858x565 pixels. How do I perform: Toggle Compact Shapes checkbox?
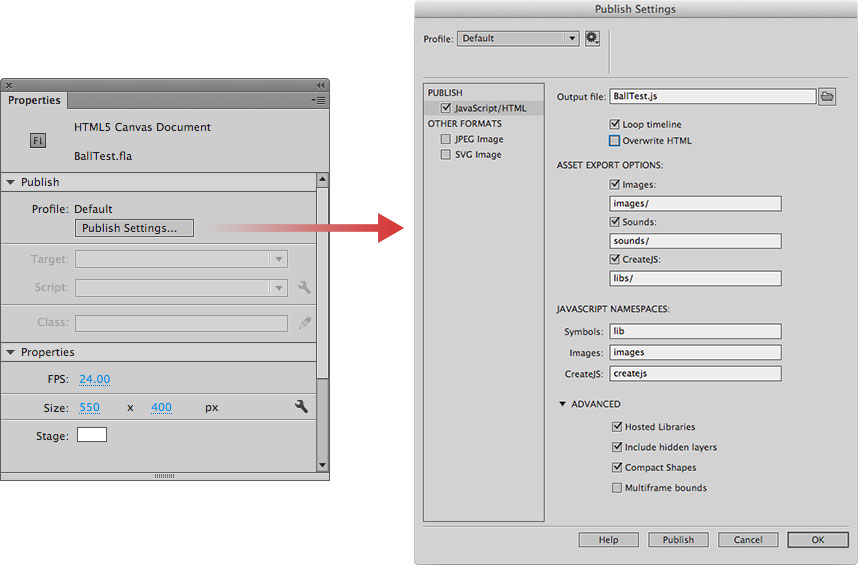tap(617, 467)
